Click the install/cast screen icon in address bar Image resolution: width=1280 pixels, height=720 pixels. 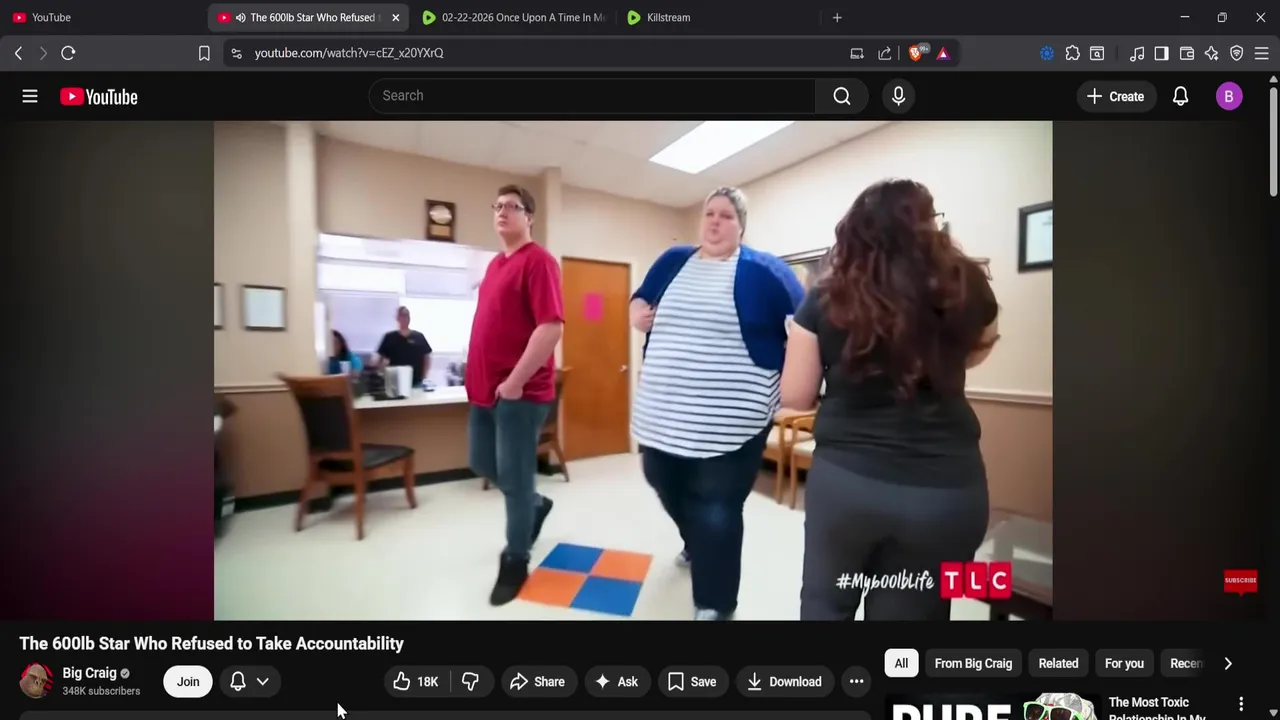857,53
